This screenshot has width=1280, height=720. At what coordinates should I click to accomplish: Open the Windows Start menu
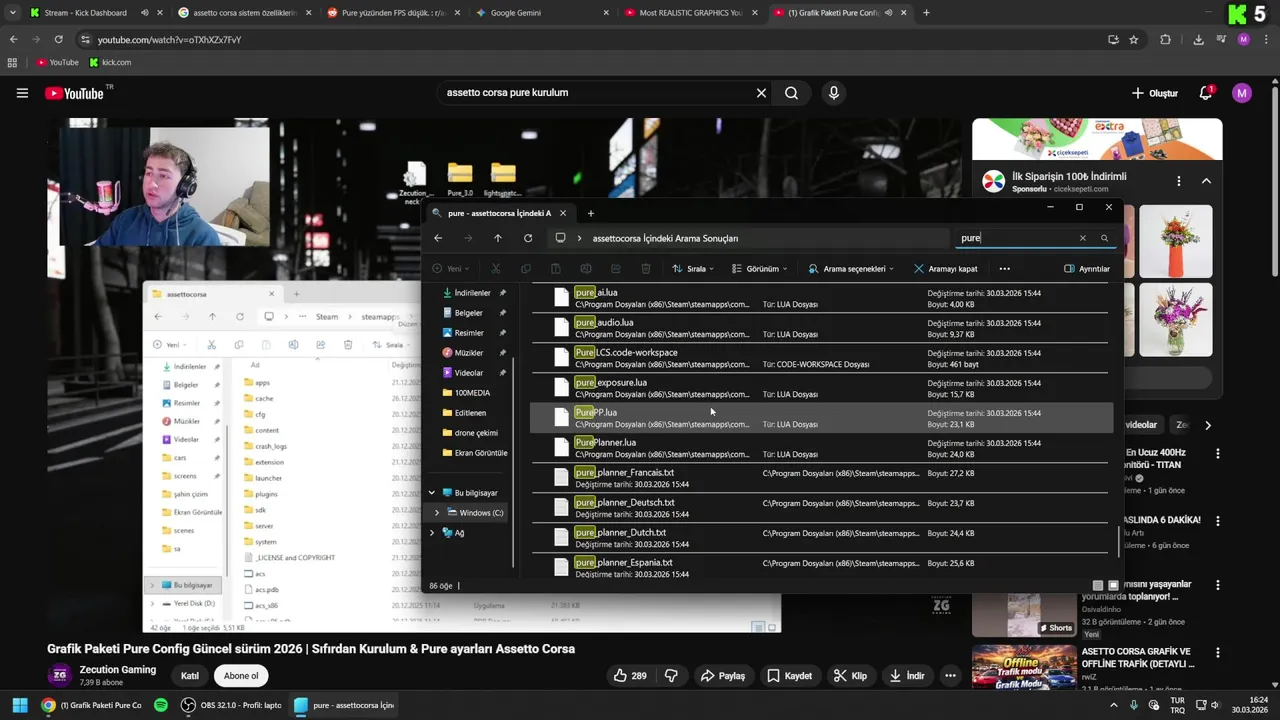[19, 705]
